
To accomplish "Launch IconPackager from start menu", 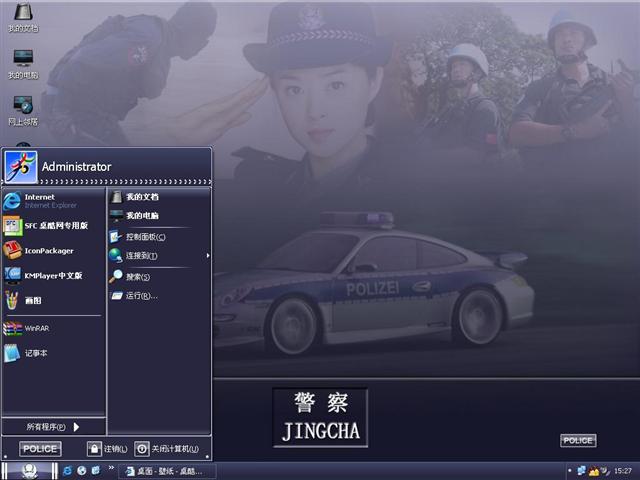I will click(x=53, y=251).
